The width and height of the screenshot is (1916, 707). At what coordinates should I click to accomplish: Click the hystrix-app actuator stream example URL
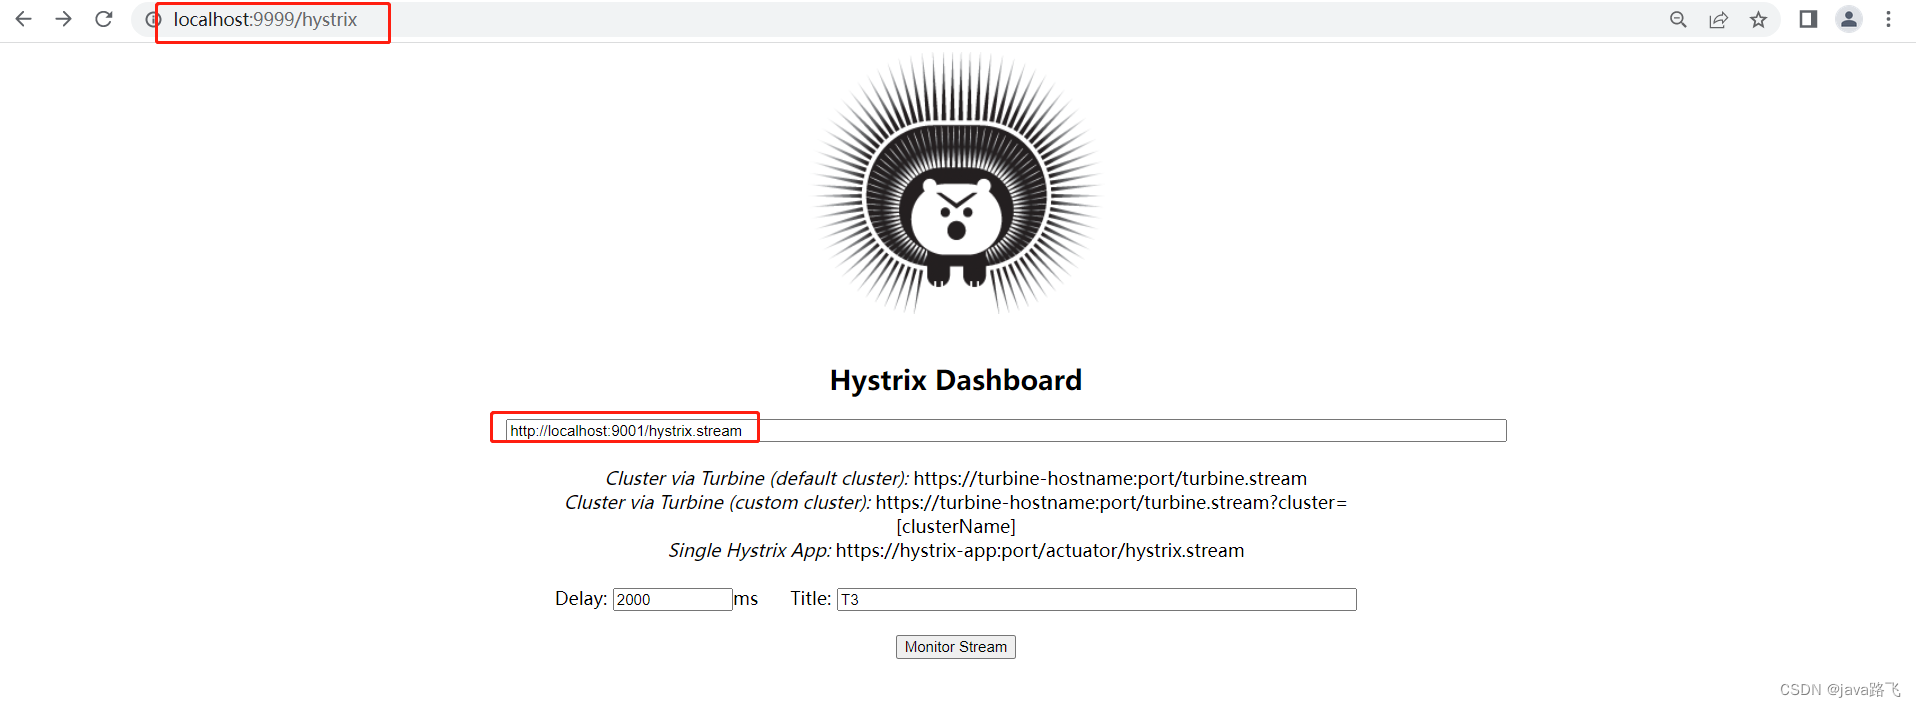tap(1040, 551)
